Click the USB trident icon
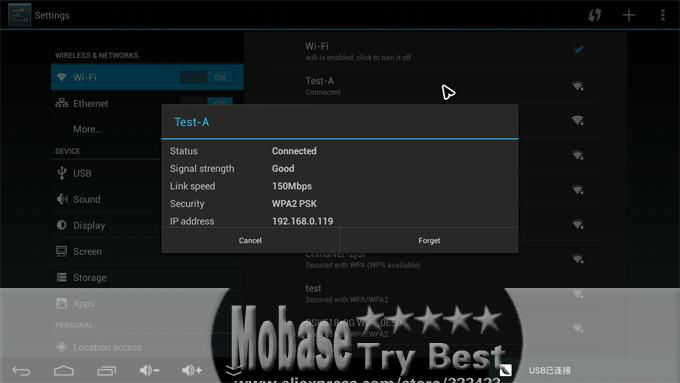Screen dimensions: 680x383 click(62, 173)
